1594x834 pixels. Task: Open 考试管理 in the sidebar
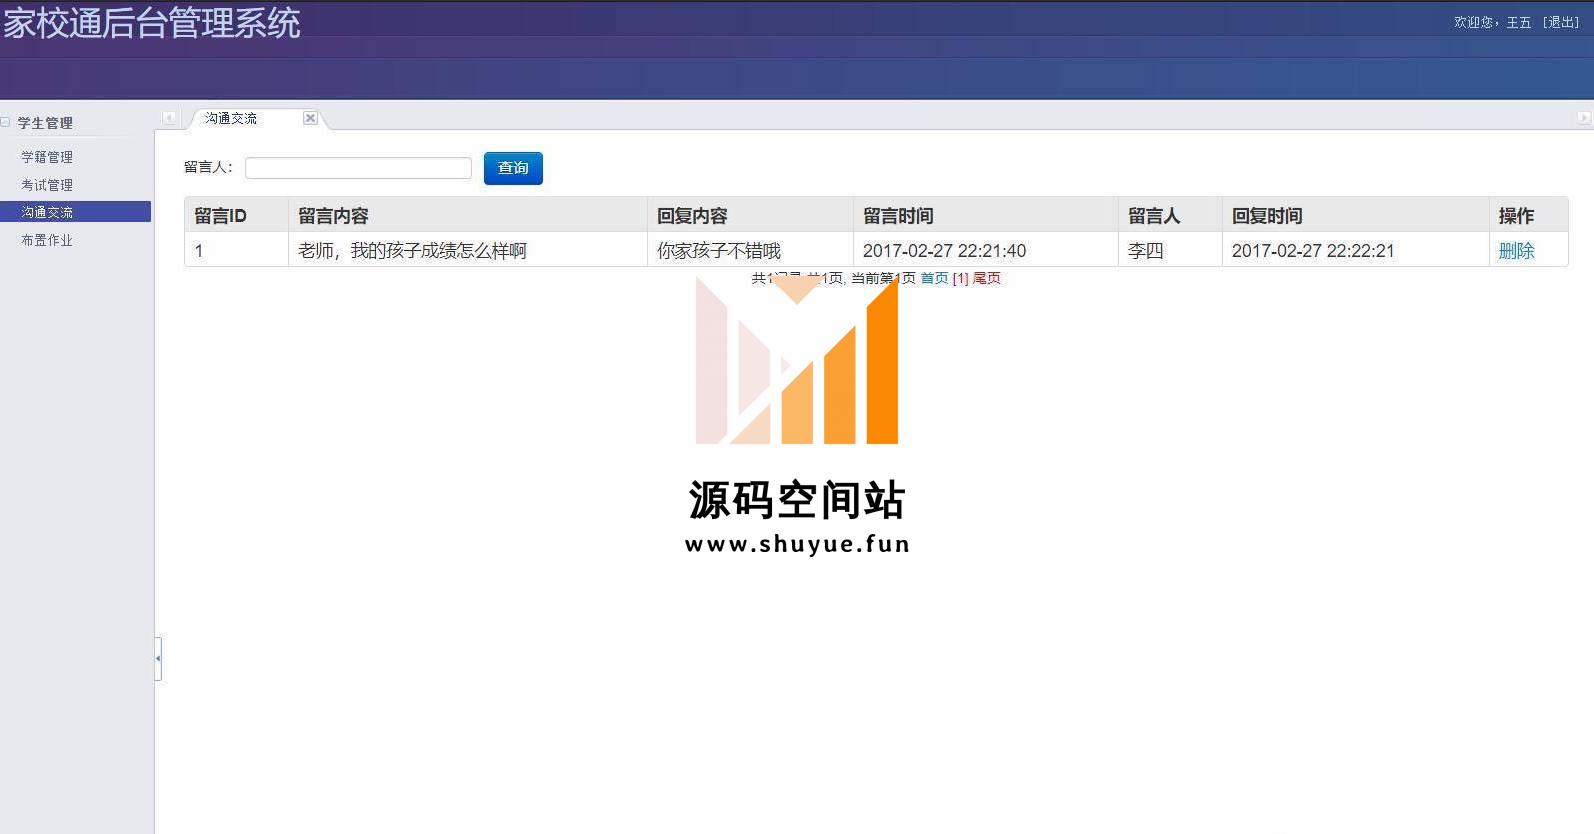click(x=47, y=185)
